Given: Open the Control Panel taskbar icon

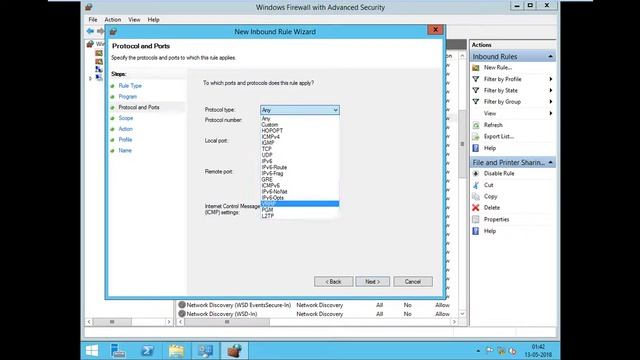Looking at the screenshot, I should (205, 351).
